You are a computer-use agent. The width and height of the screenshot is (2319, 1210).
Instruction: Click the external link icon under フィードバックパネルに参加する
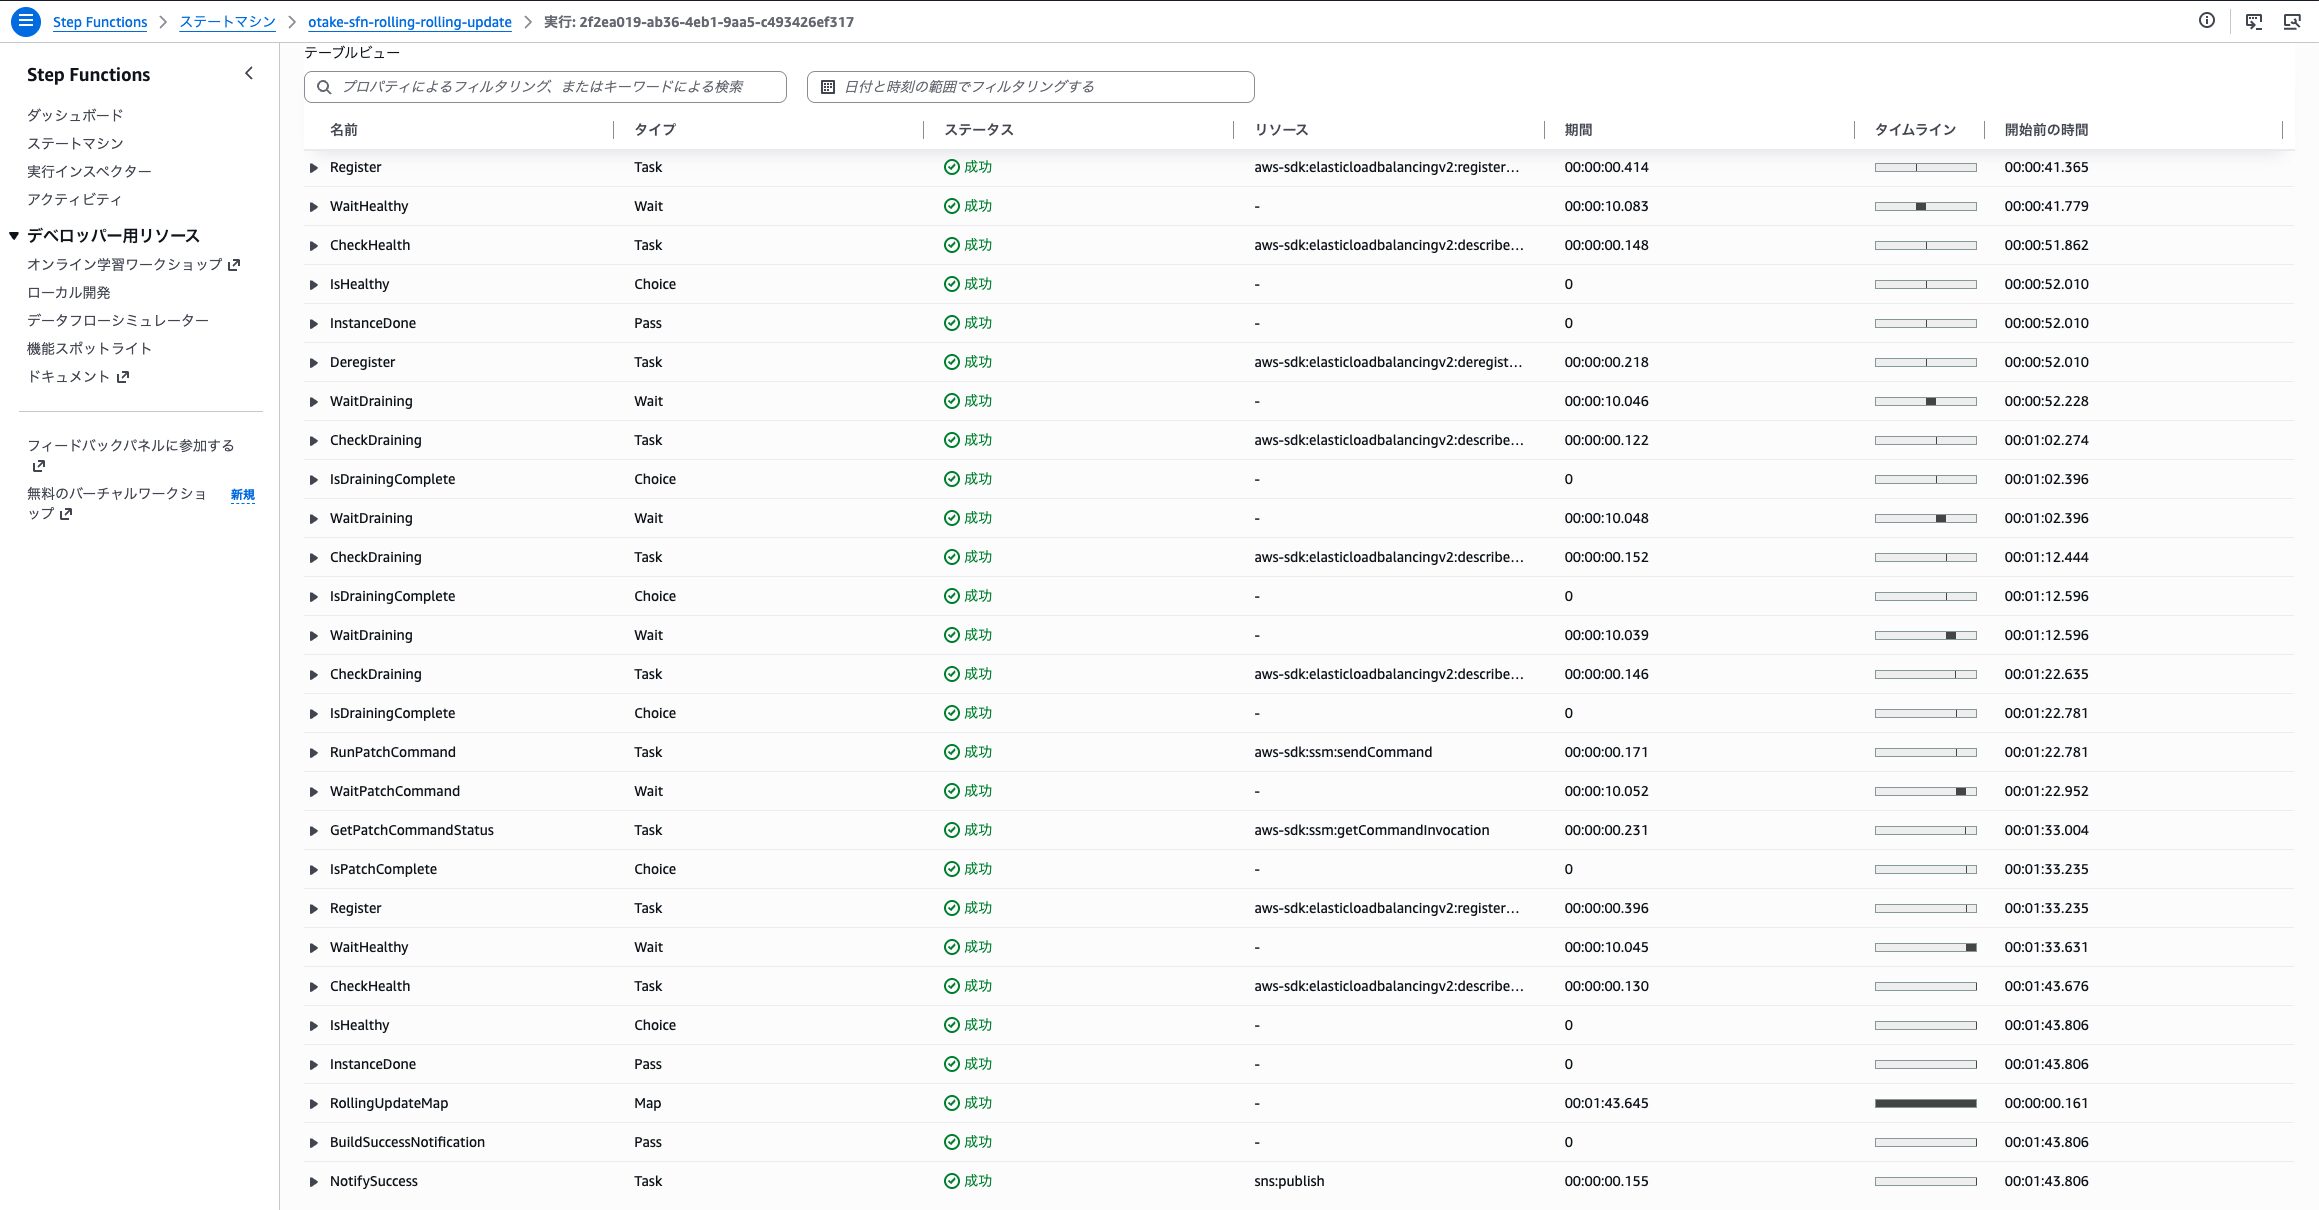[38, 466]
